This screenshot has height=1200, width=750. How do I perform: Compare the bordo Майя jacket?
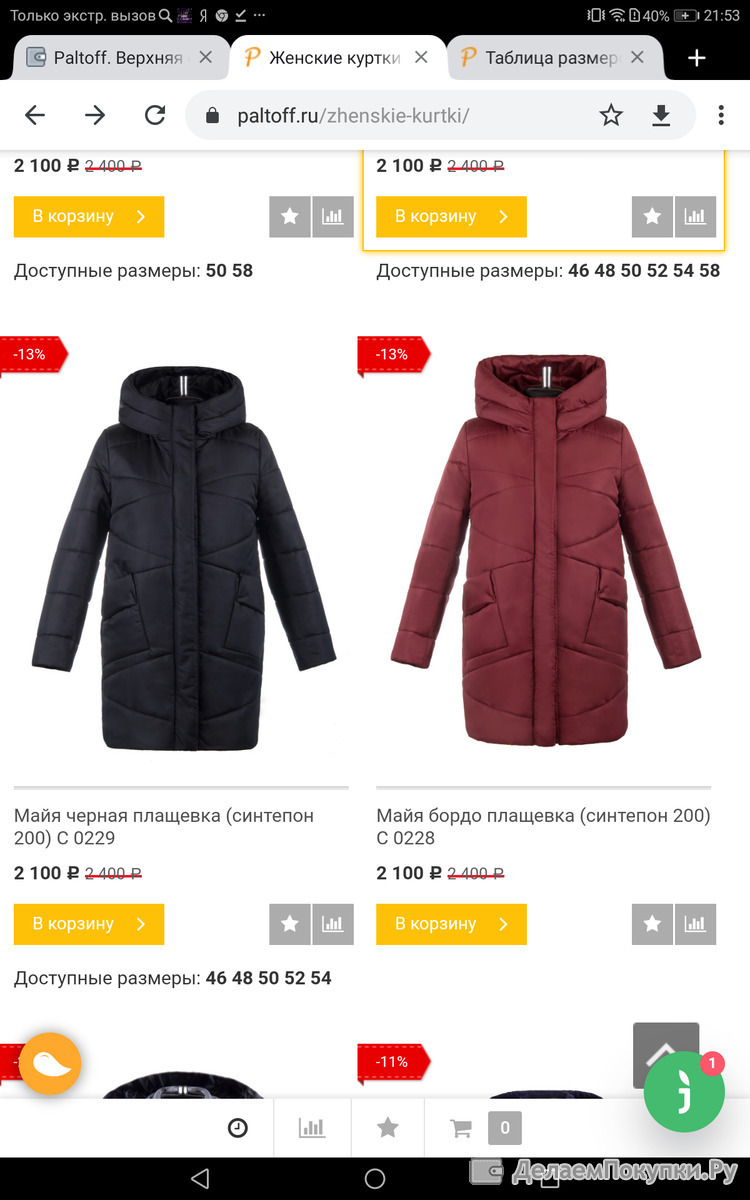(695, 924)
